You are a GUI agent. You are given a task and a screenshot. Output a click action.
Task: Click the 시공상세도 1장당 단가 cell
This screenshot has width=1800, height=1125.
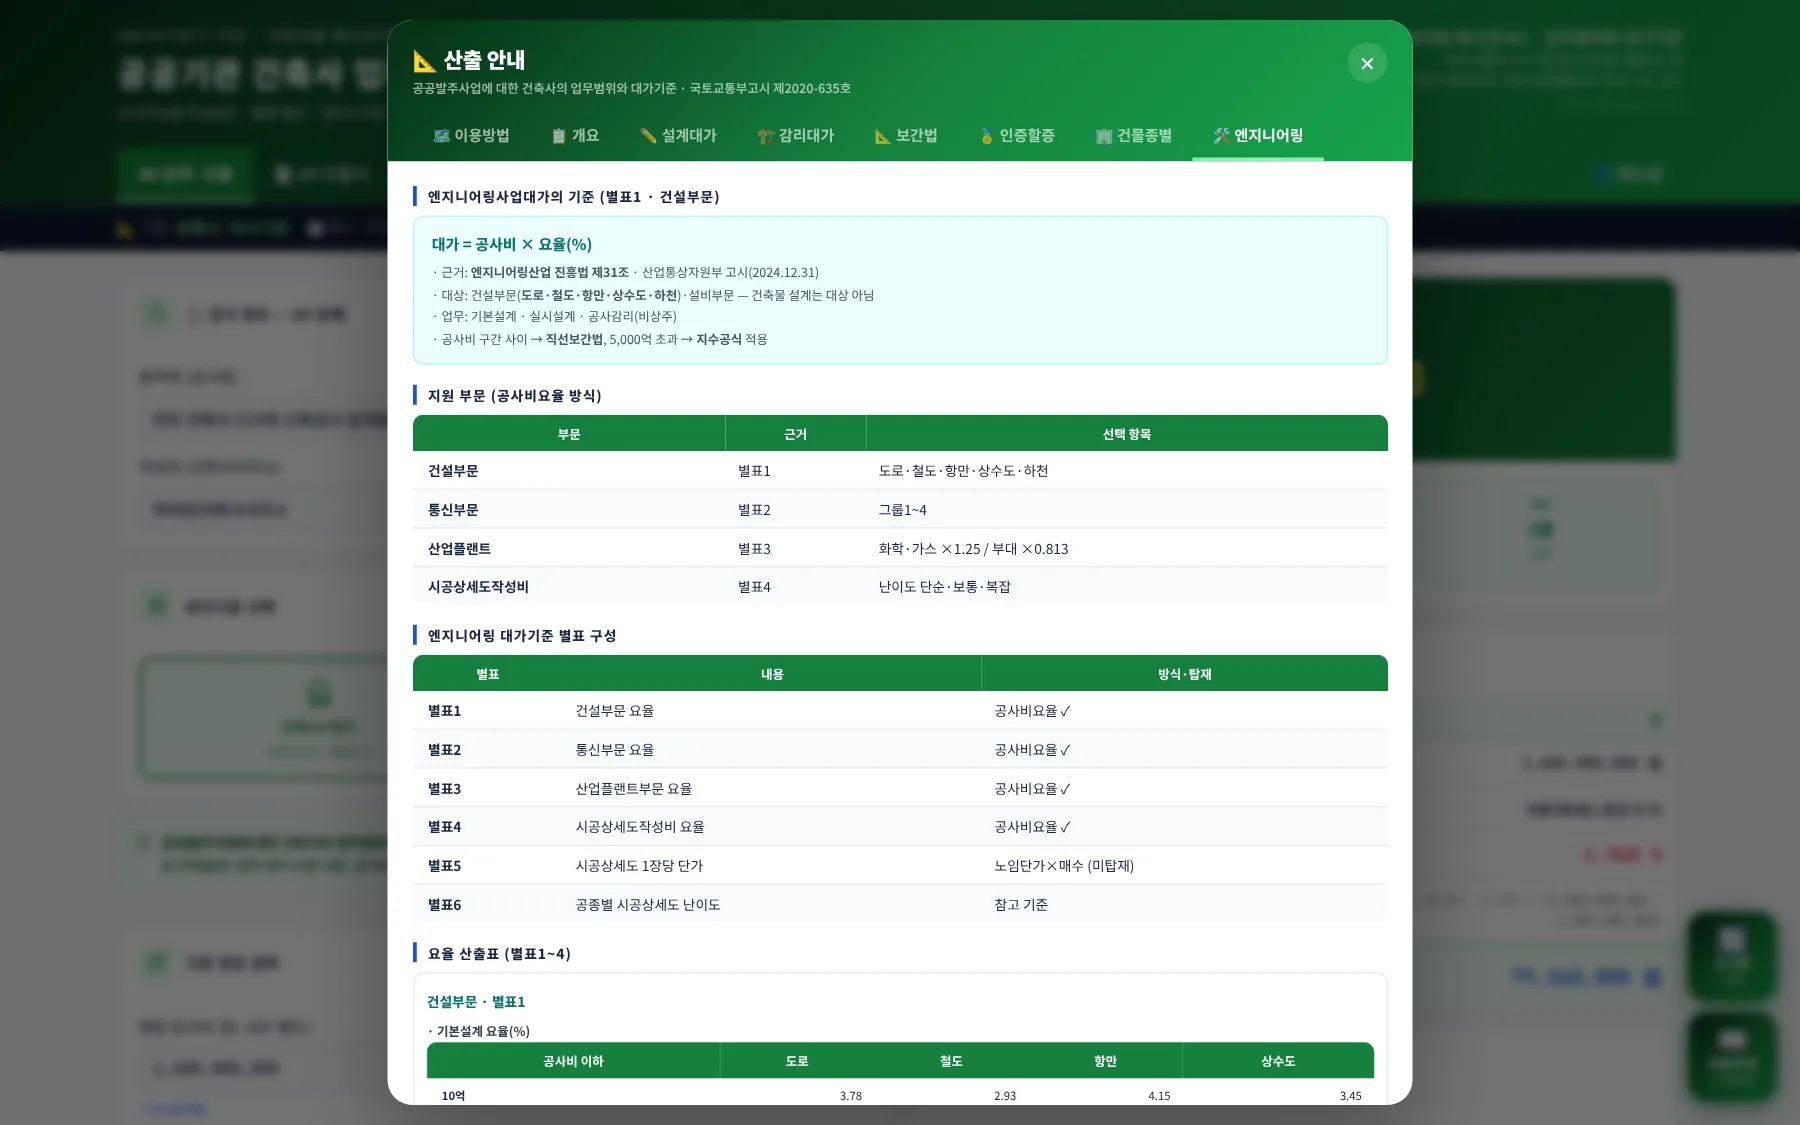(639, 866)
